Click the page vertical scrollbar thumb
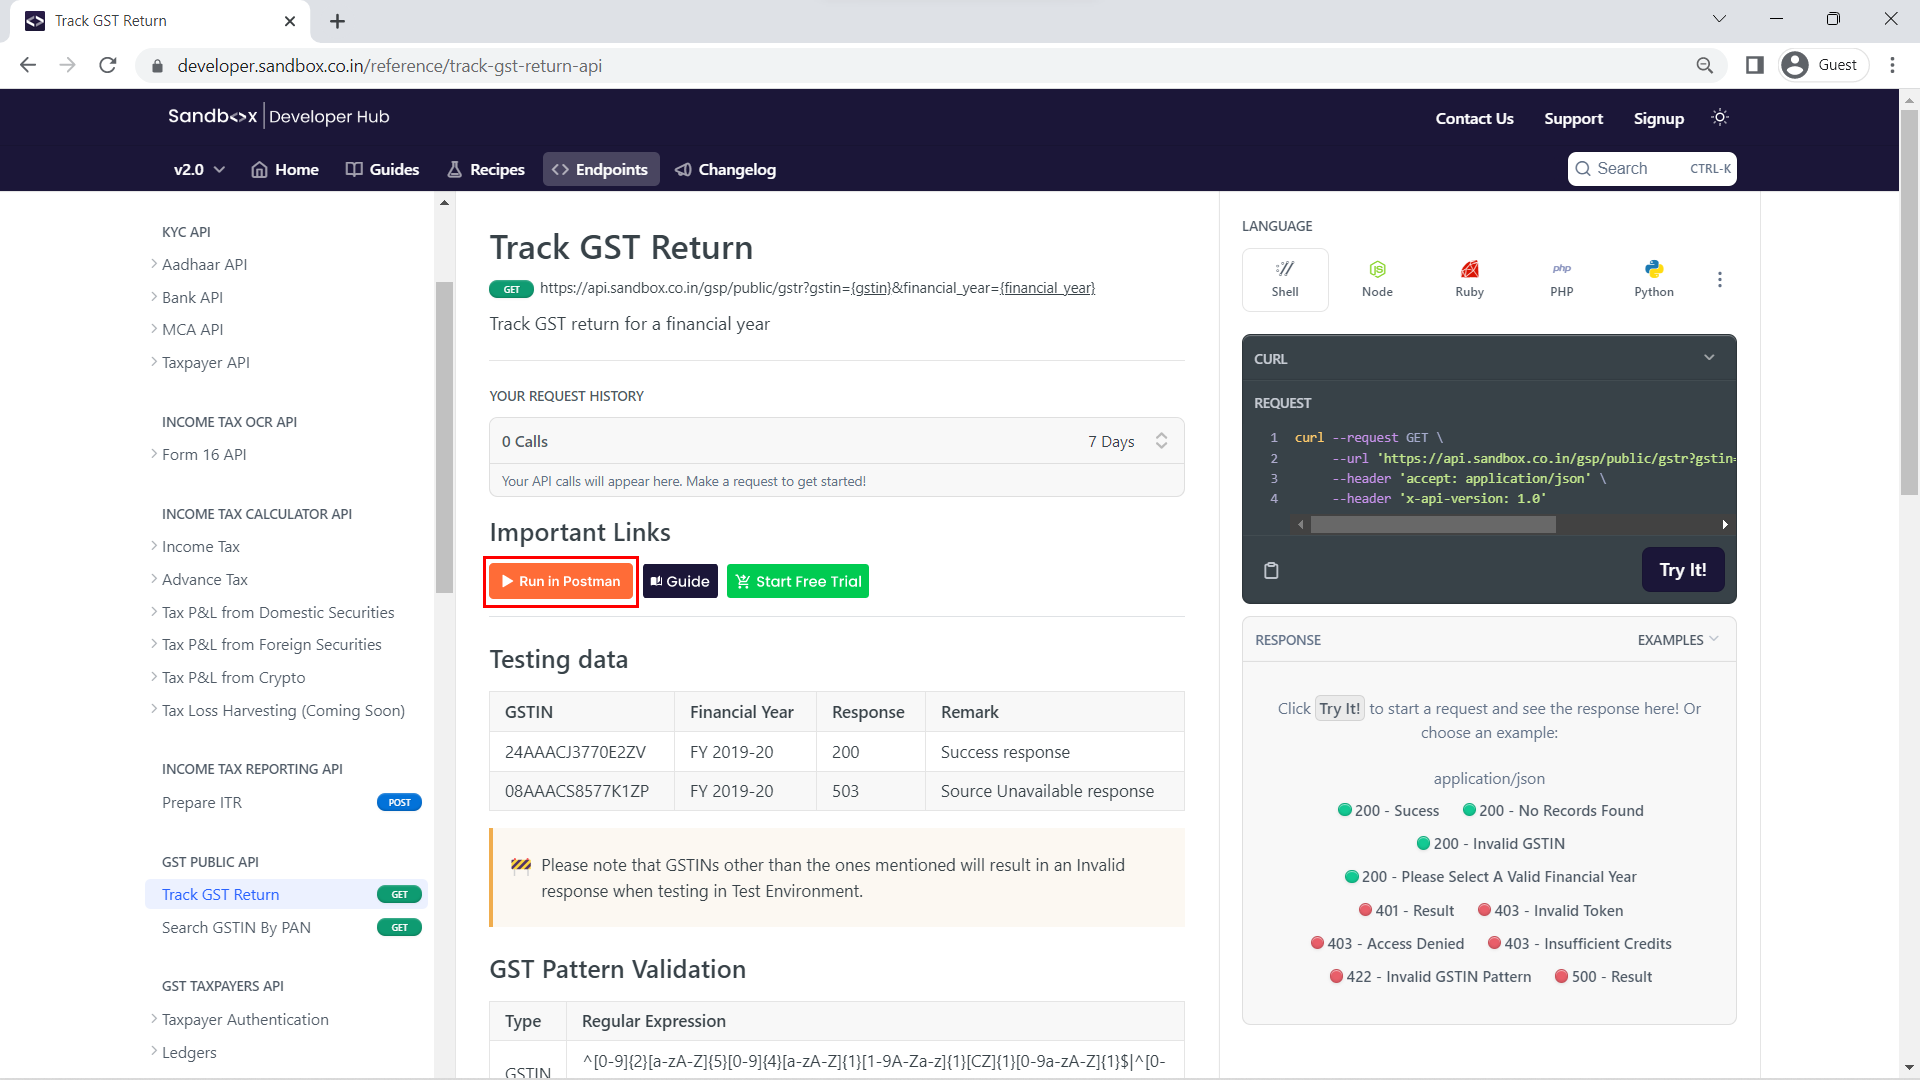 [1909, 300]
